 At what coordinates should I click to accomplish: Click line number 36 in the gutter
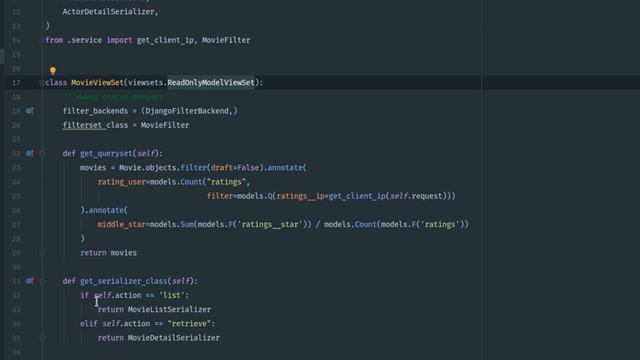pyautogui.click(x=16, y=352)
